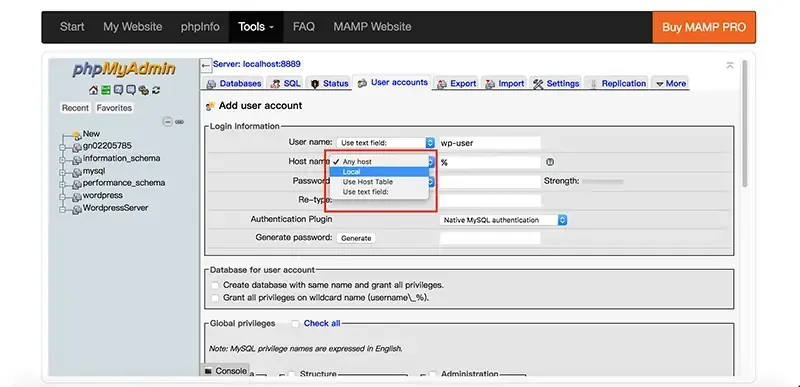Open the Recent tables button
Image resolution: width=800 pixels, height=387 pixels.
coord(75,108)
